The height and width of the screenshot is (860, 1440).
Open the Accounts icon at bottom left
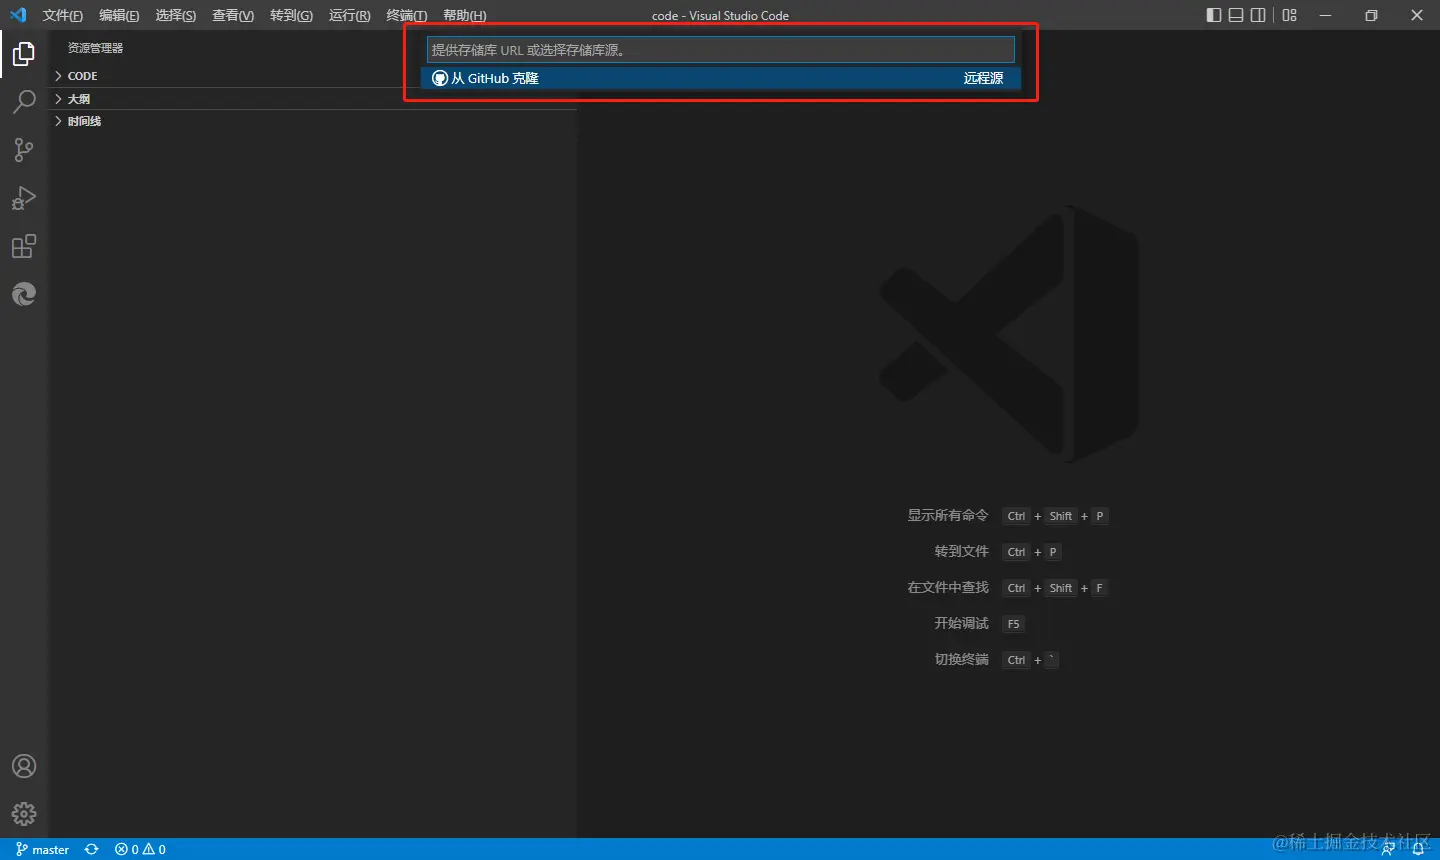[24, 765]
